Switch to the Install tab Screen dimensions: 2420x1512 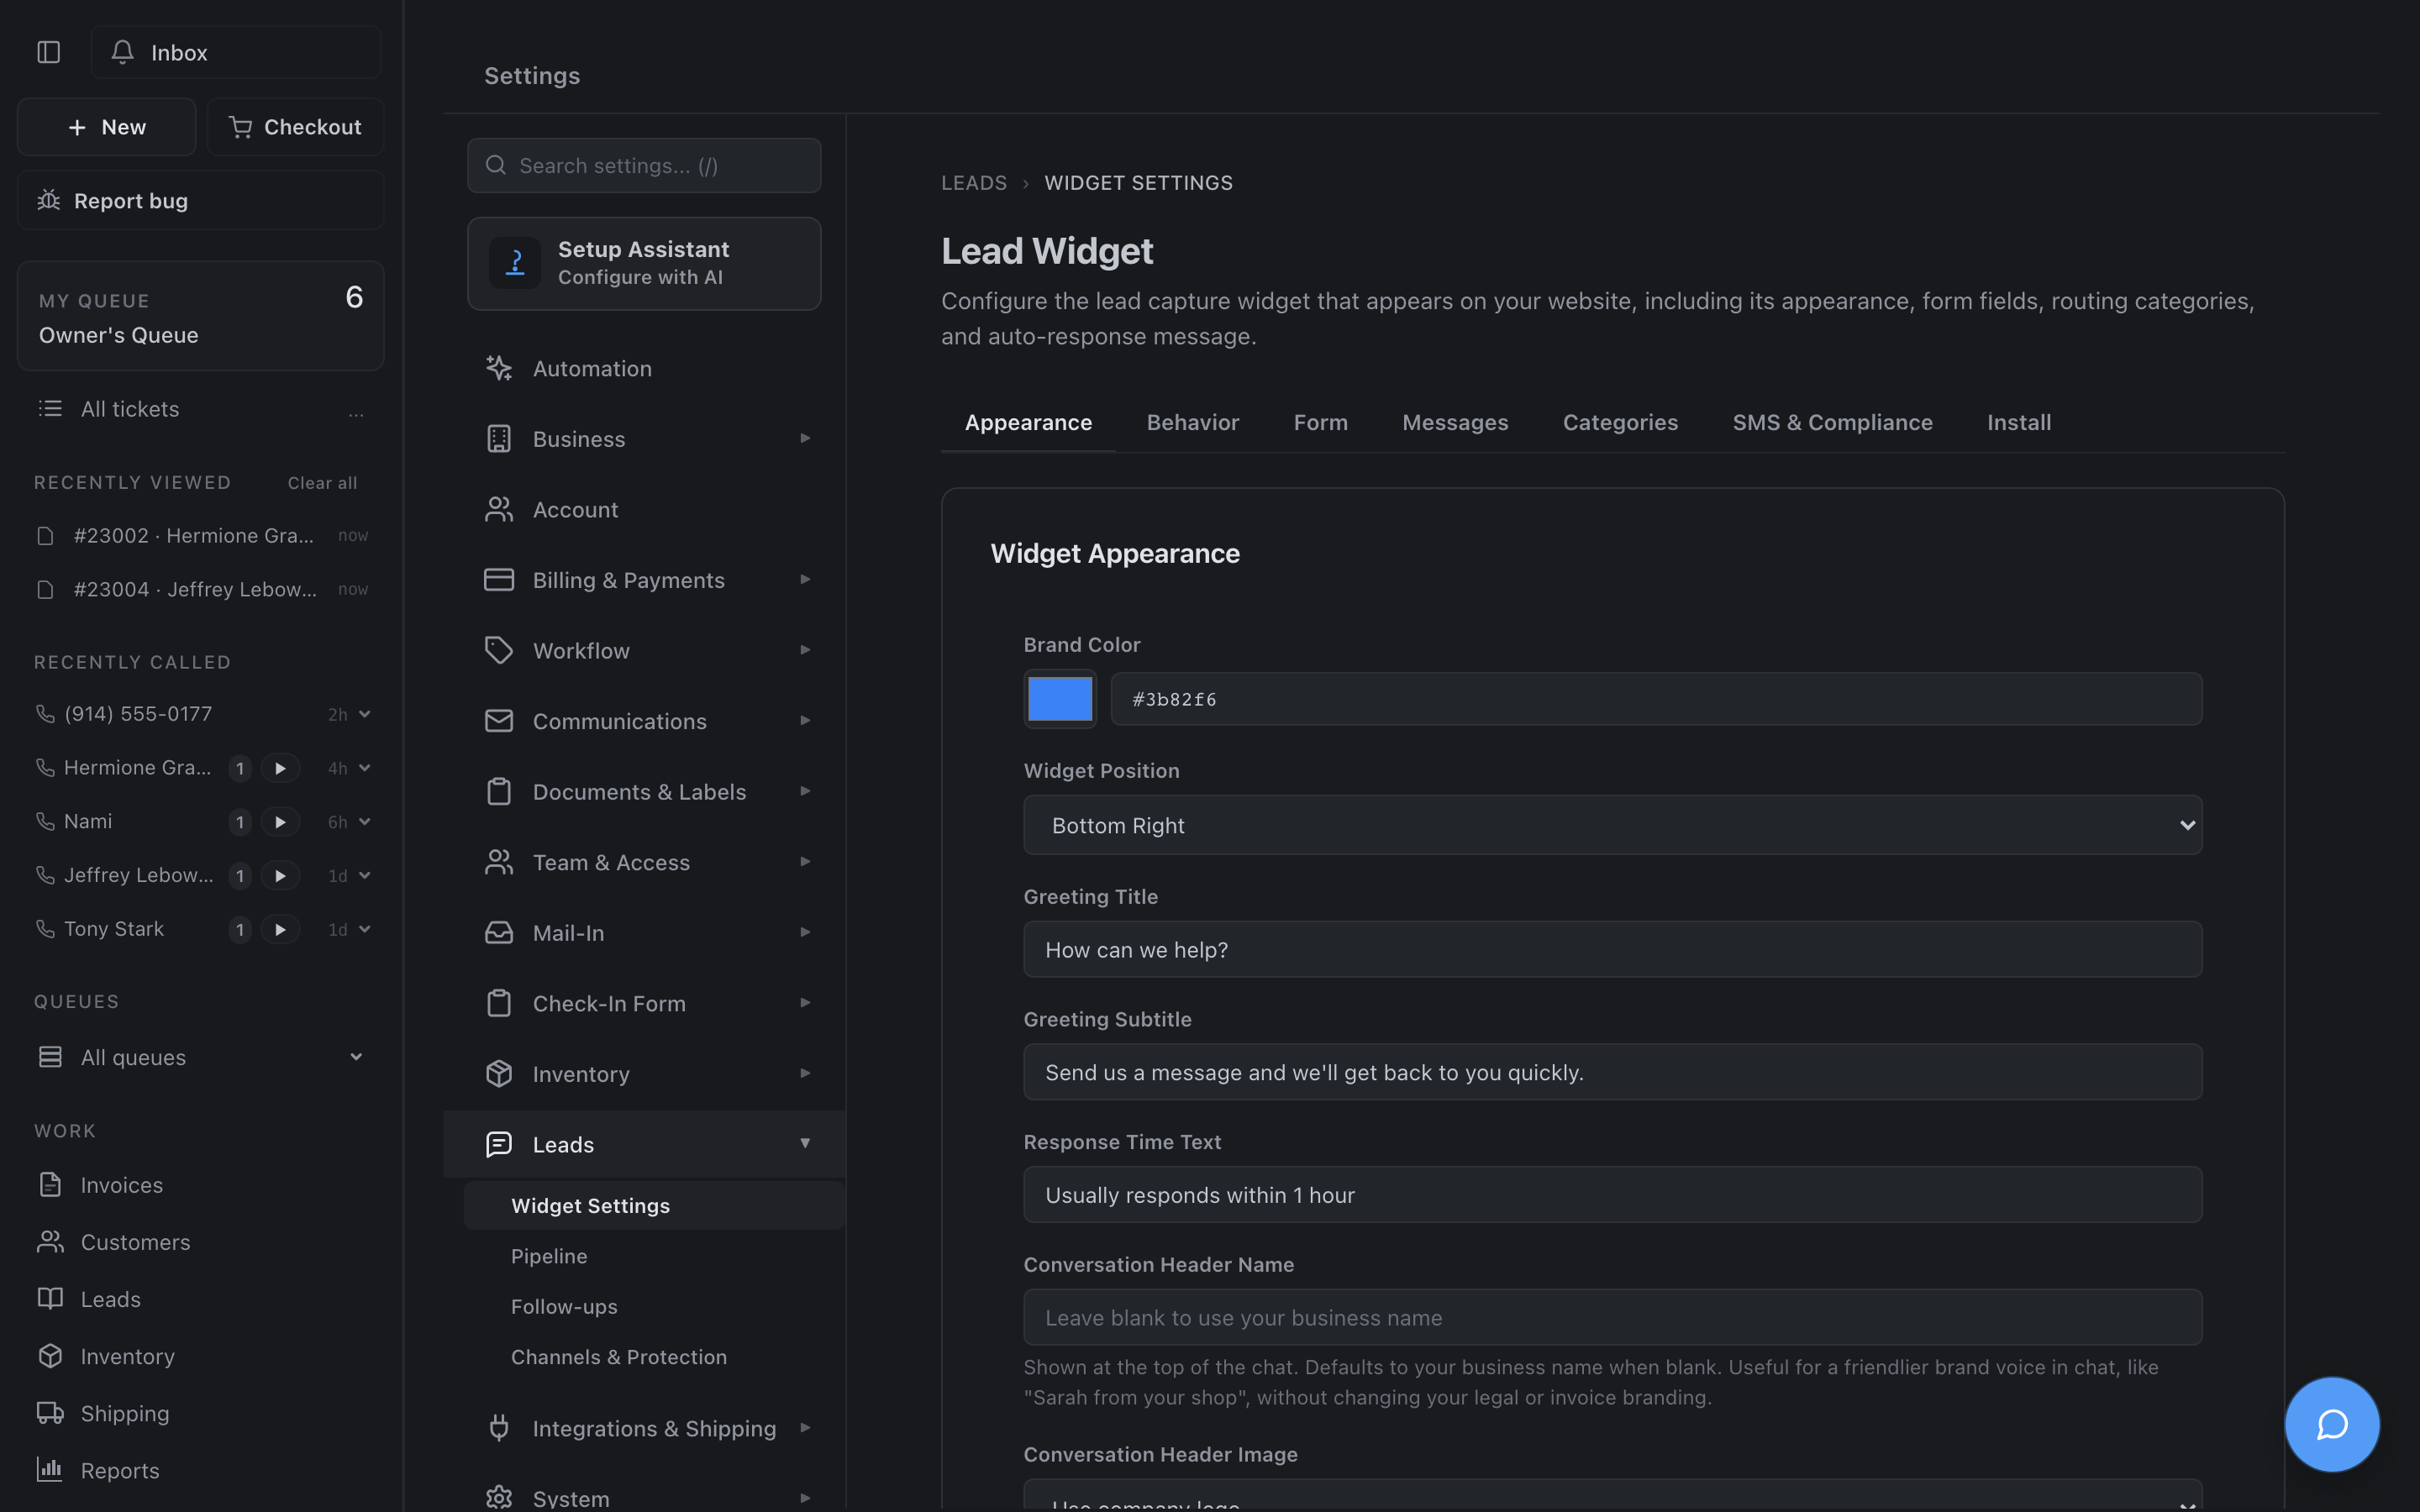click(2019, 422)
